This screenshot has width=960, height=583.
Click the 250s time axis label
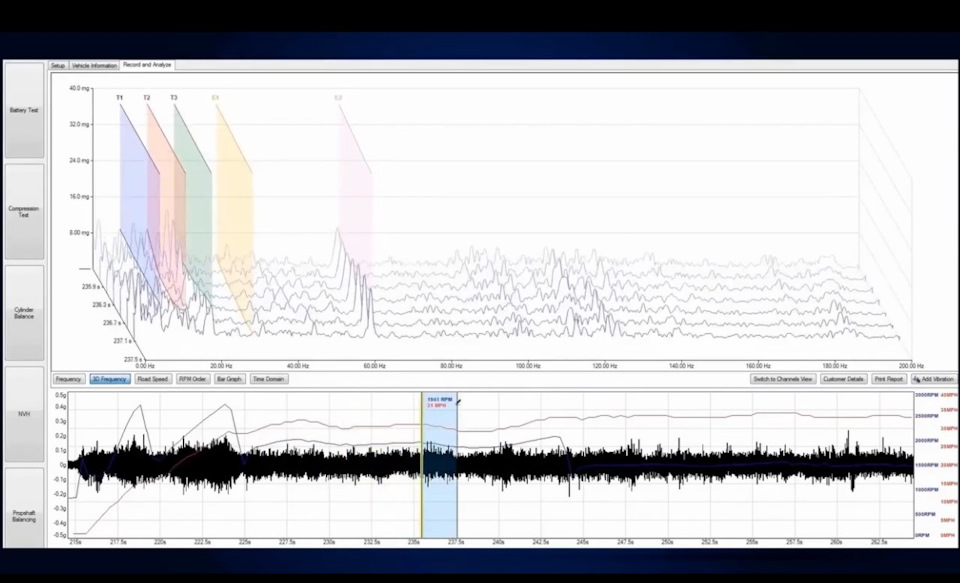point(667,542)
